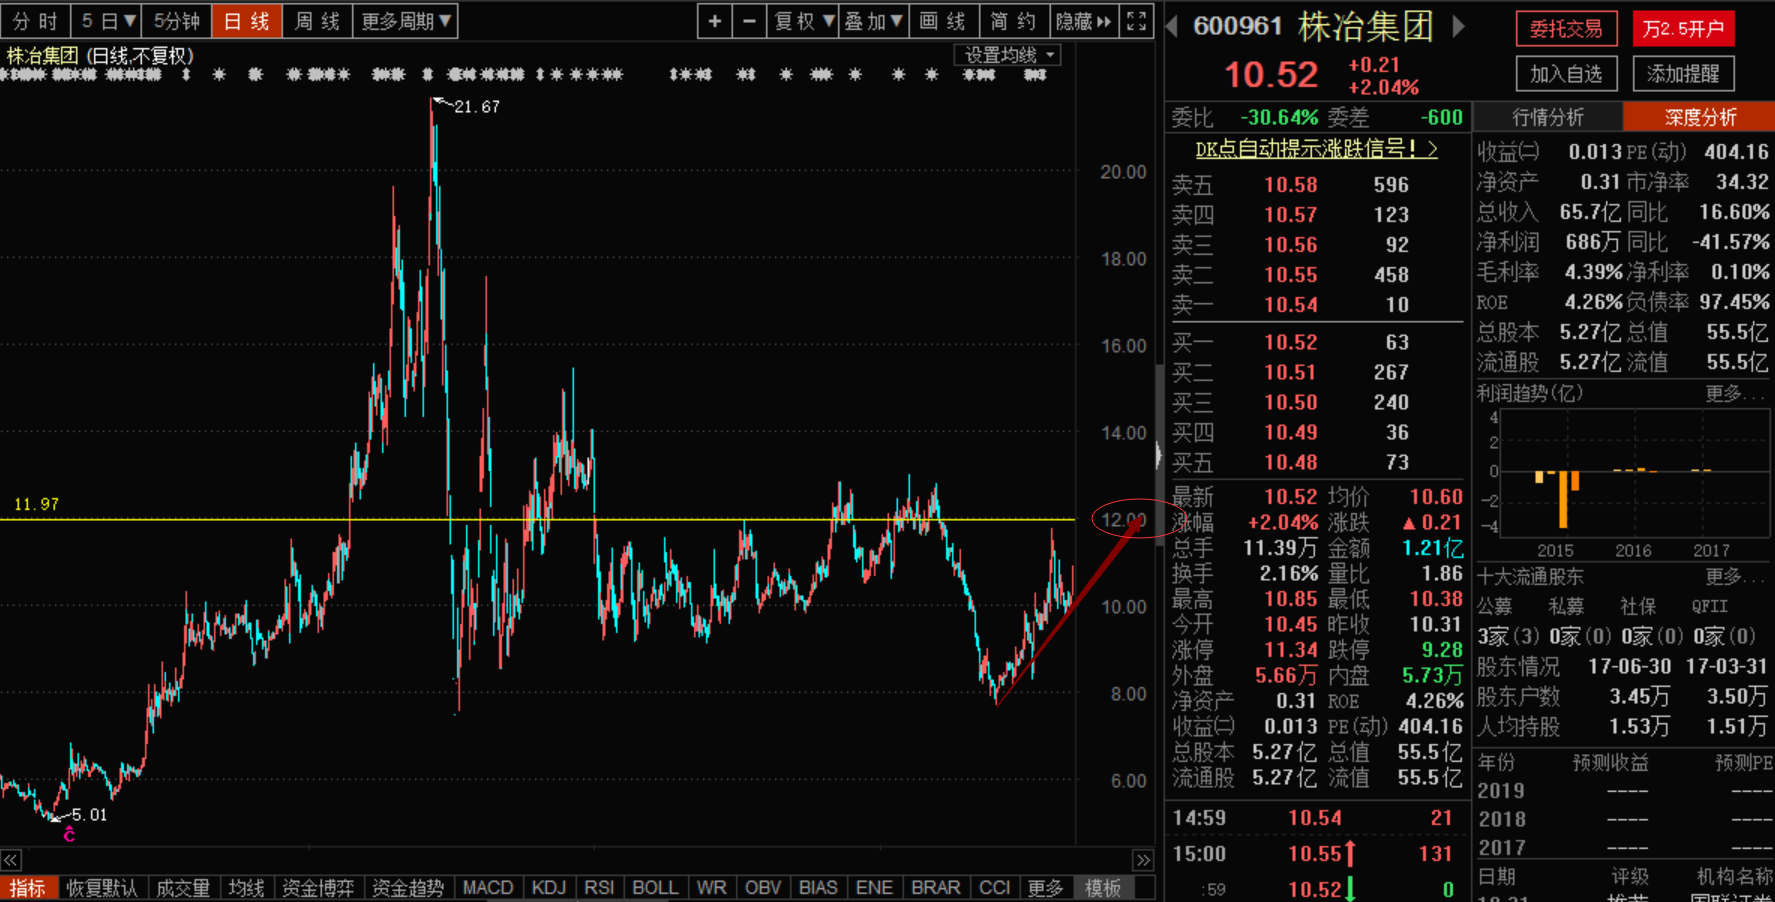Viewport: 1775px width, 902px height.
Task: Show 成交量 indicator
Action: point(183,888)
